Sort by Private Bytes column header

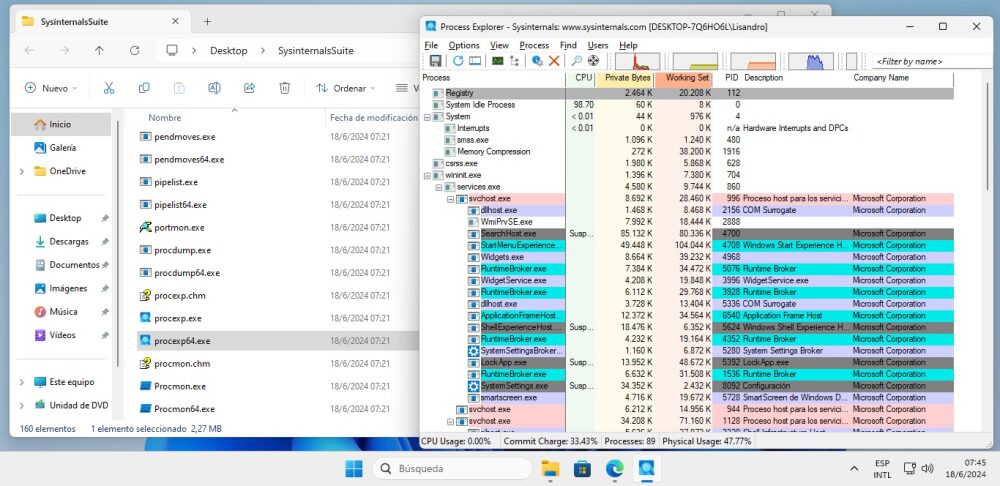click(625, 78)
